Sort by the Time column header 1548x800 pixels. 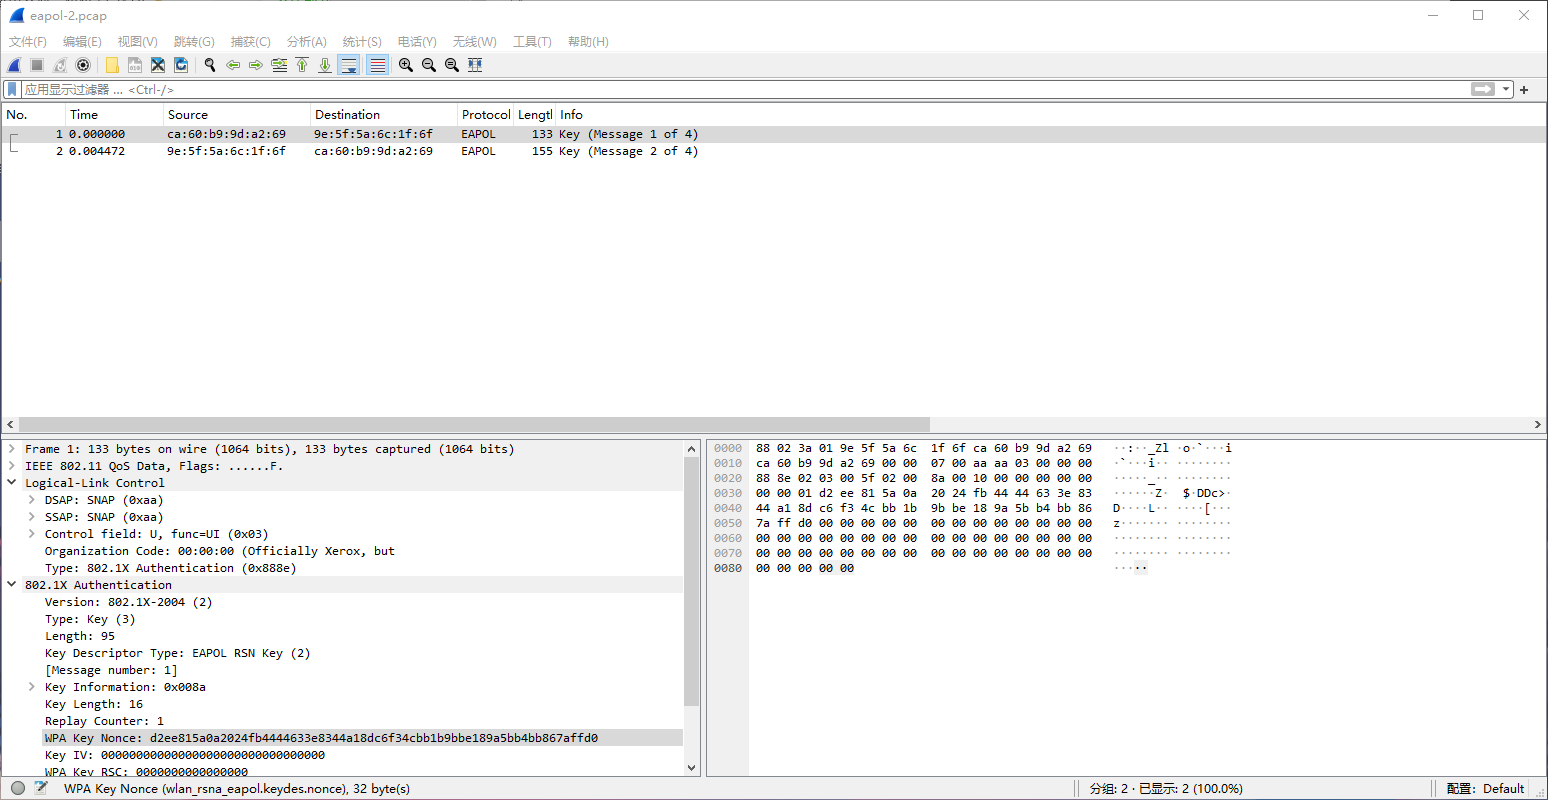(x=115, y=115)
